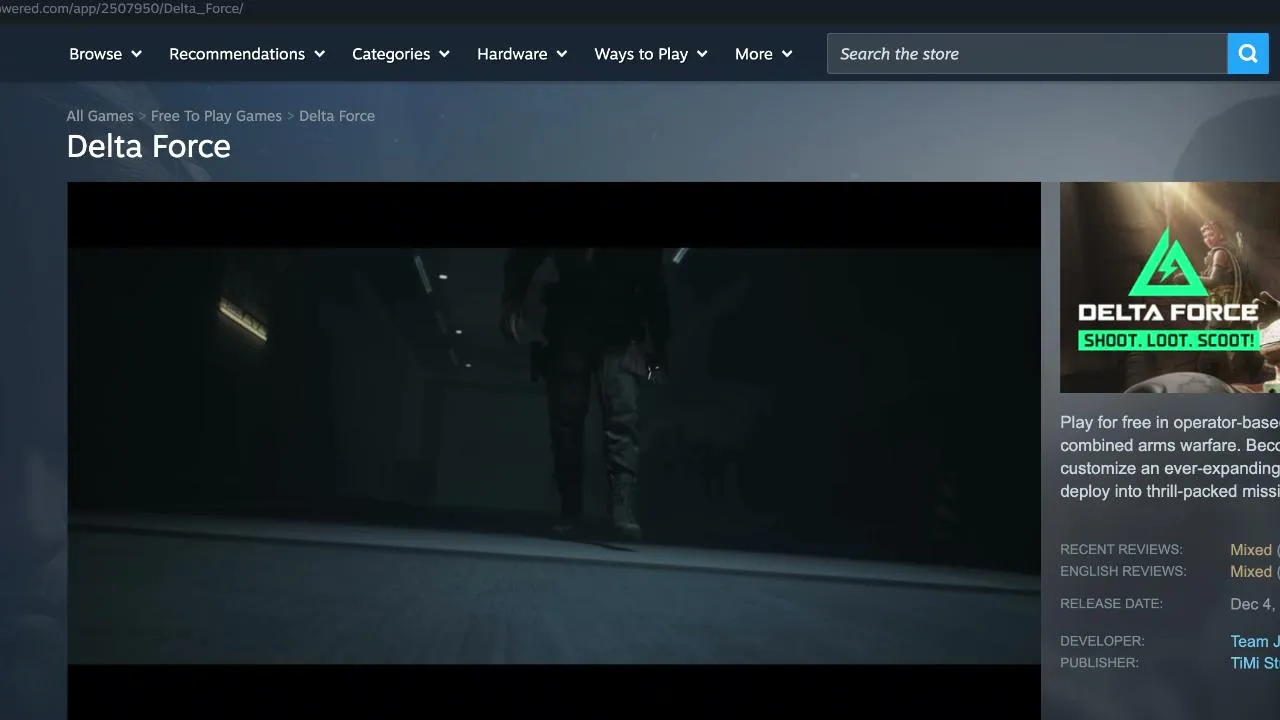Screen dimensions: 1280x720
Task: Open the Browse menu
Action: pos(106,54)
